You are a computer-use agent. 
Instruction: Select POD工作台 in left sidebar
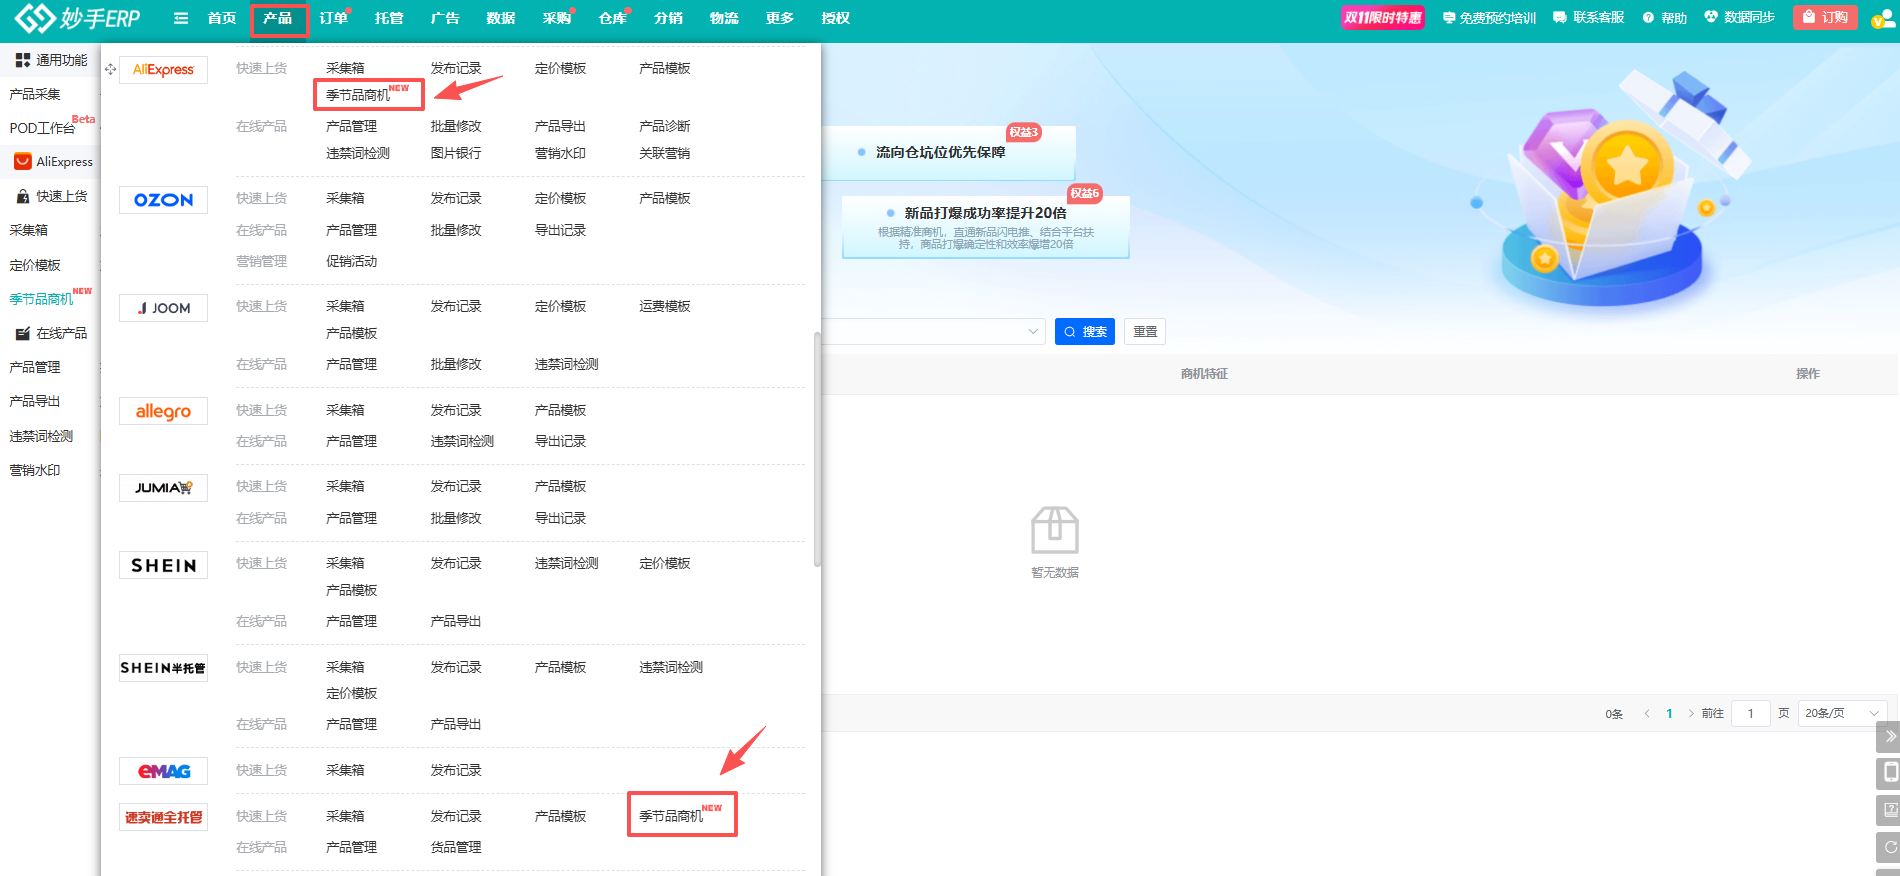(x=43, y=128)
